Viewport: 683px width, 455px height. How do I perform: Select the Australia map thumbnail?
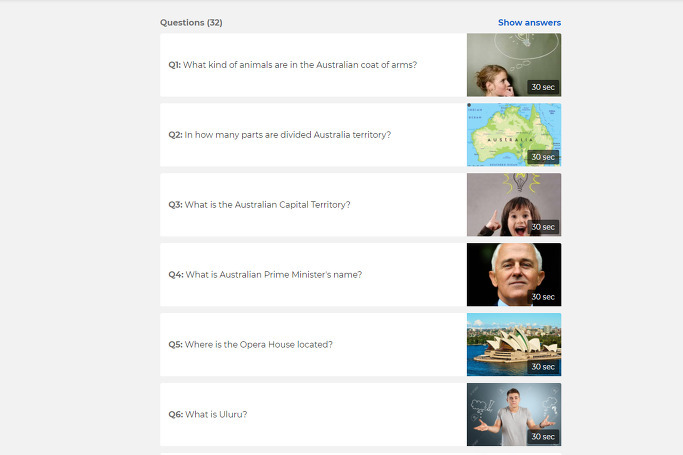point(514,135)
